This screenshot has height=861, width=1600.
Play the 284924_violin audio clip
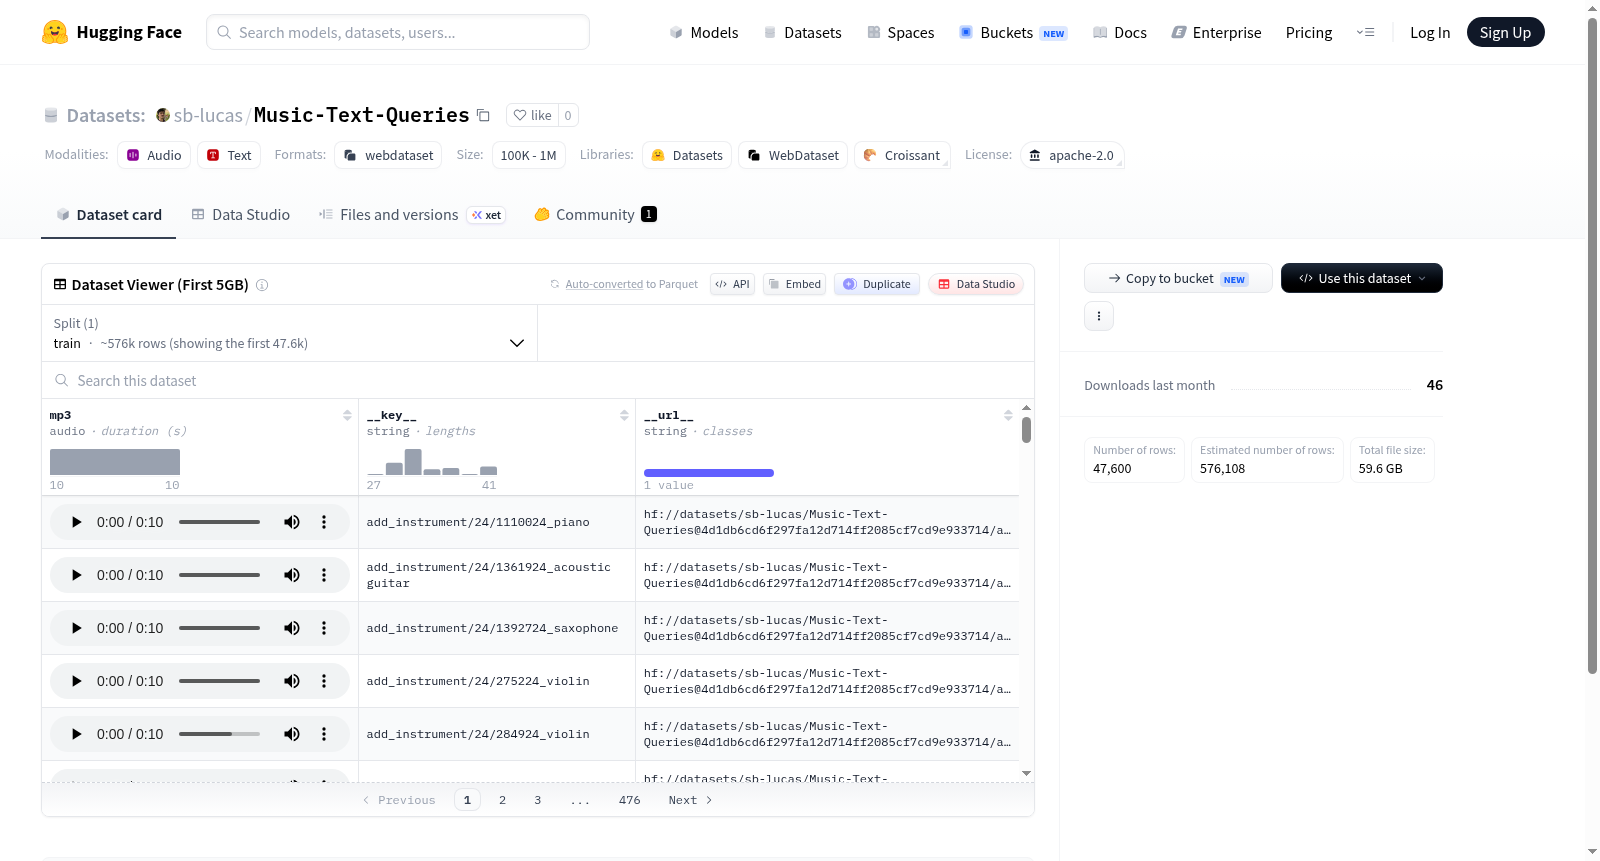pos(76,734)
